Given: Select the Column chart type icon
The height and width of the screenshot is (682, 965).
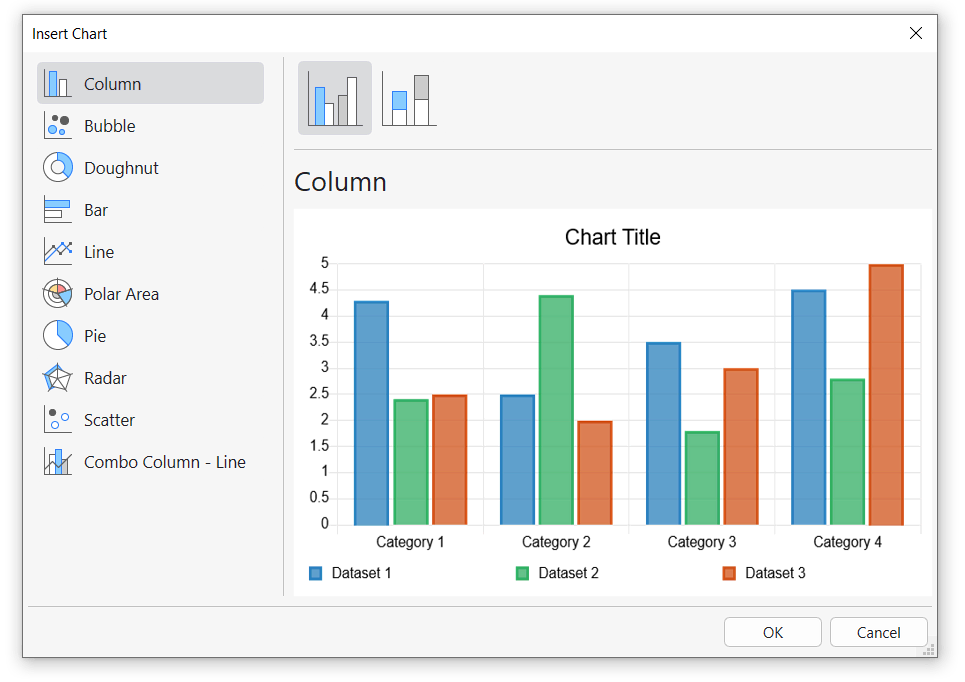Looking at the screenshot, I should coord(57,84).
